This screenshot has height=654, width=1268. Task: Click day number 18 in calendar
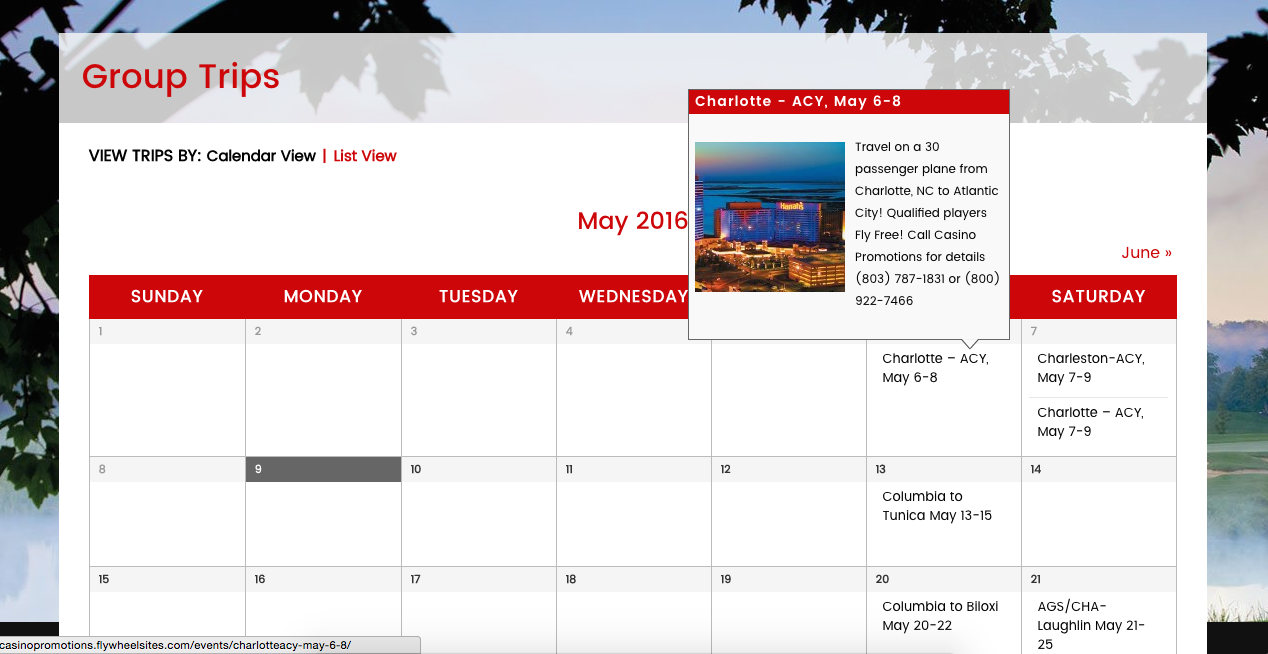(x=571, y=579)
